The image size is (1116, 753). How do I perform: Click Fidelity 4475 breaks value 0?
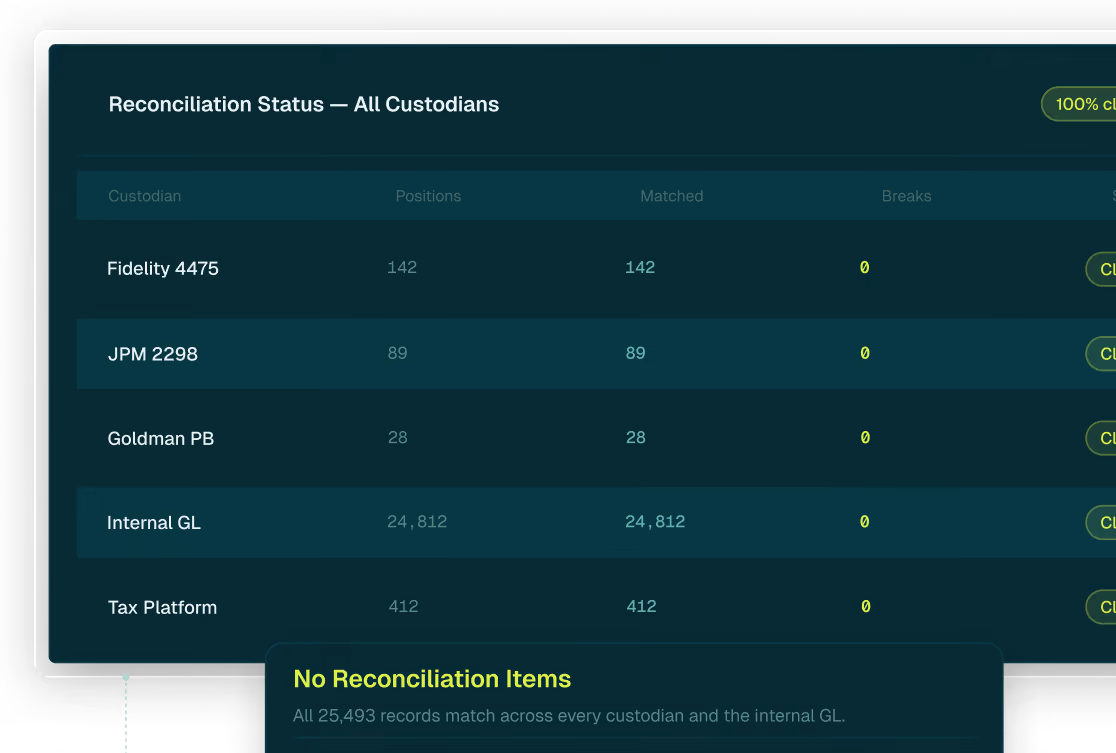coord(865,268)
